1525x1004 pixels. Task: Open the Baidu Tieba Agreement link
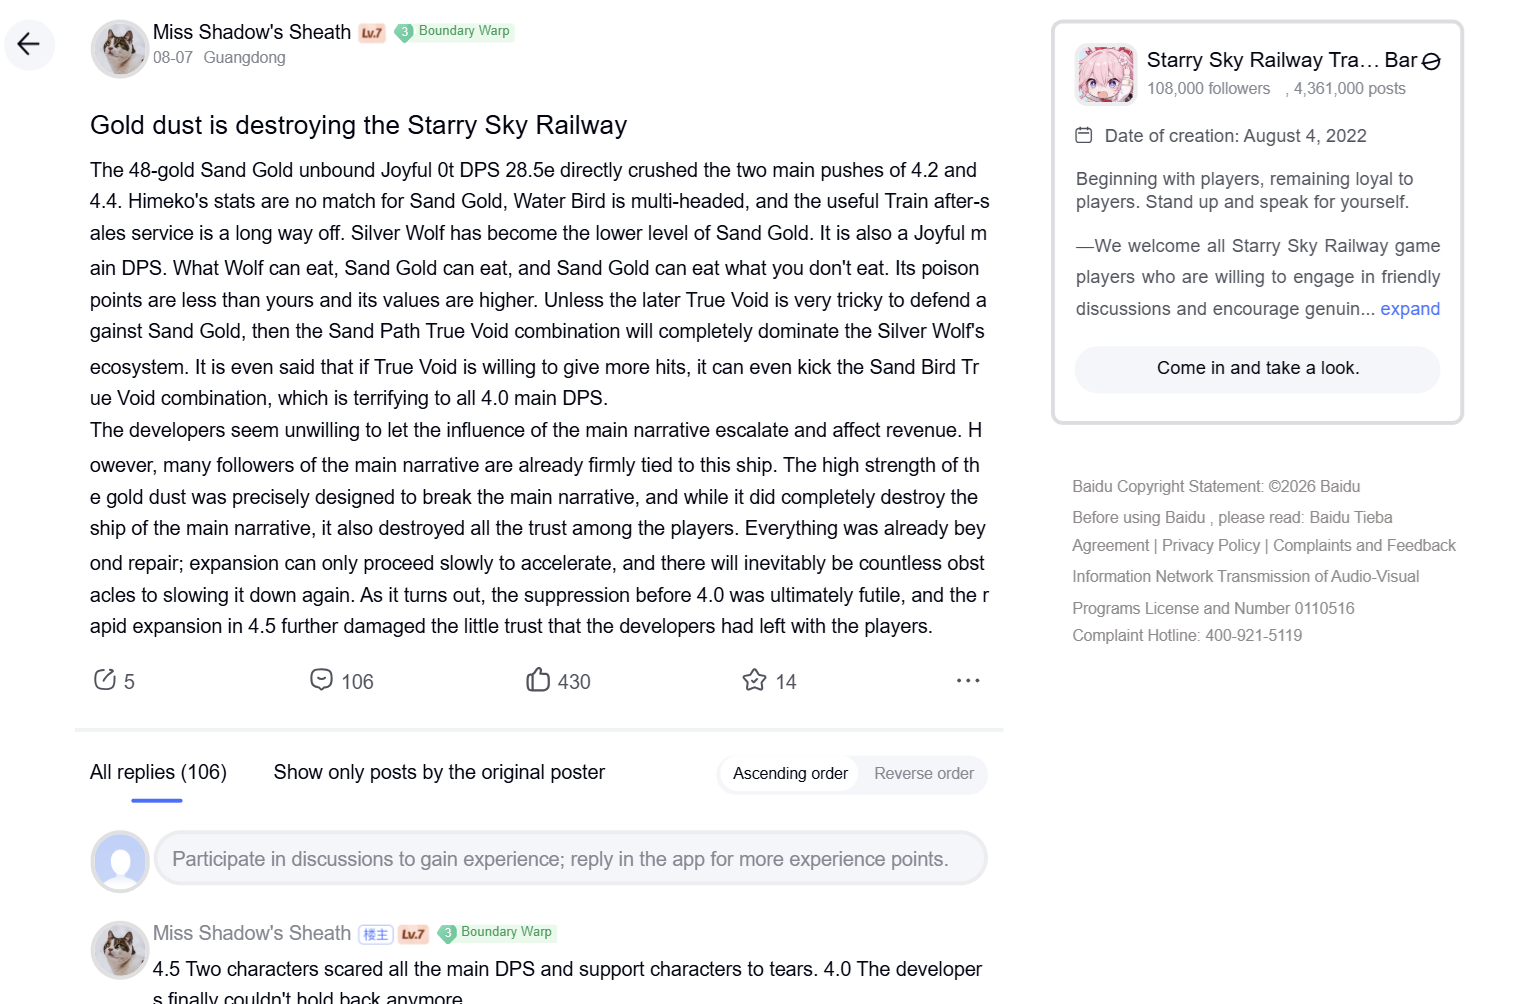(x=1351, y=517)
